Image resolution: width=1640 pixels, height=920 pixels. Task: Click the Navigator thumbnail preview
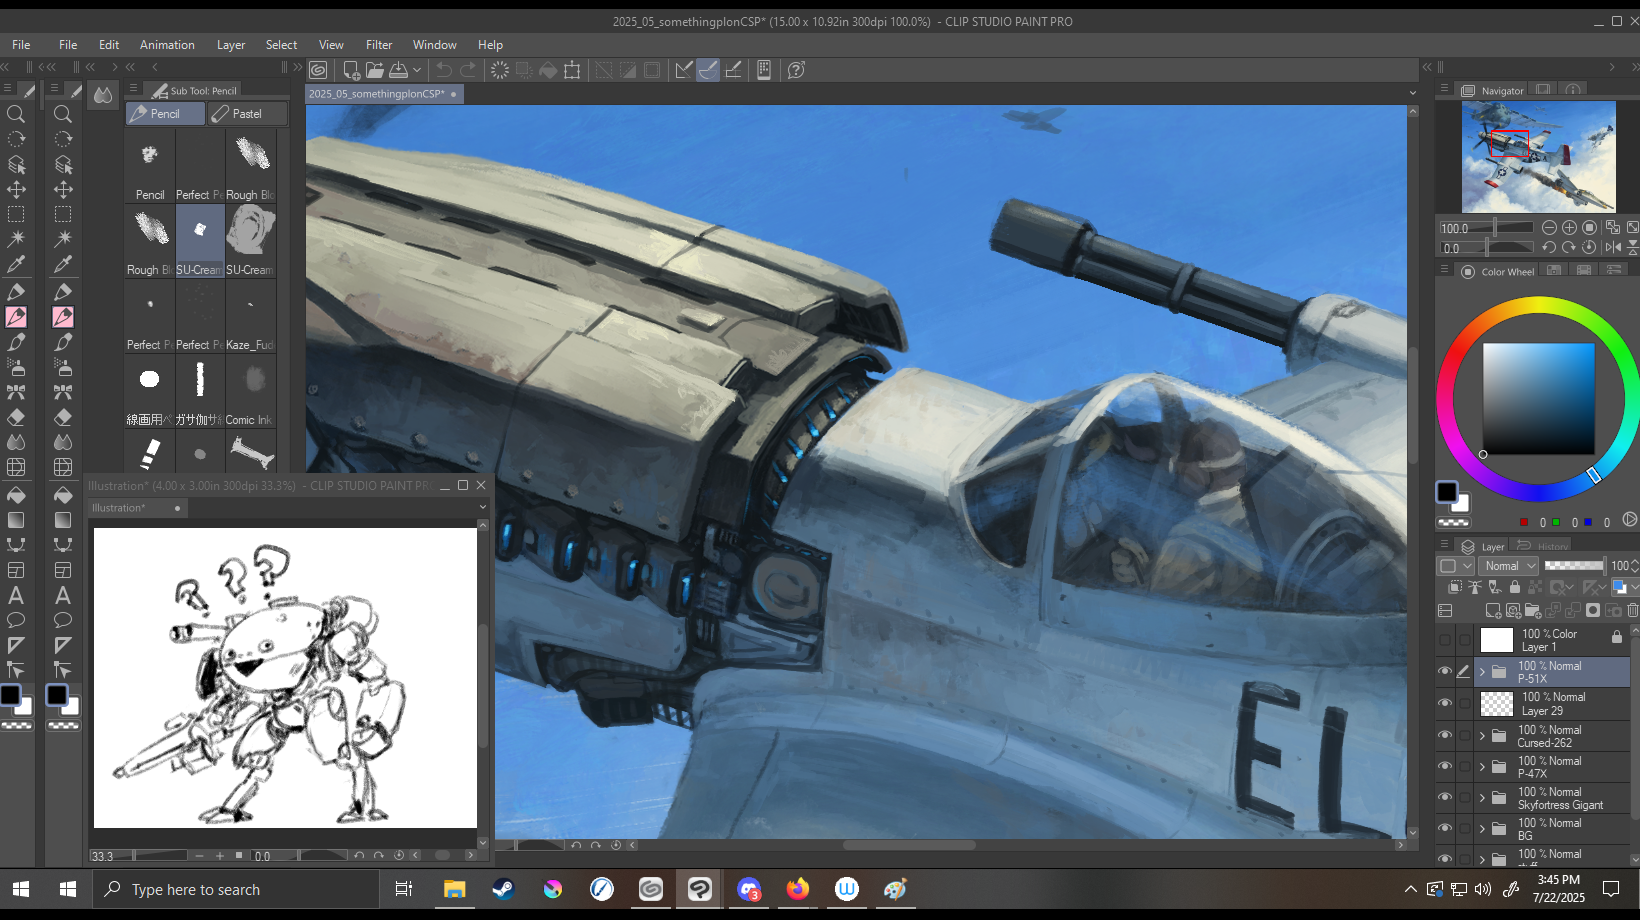[1538, 156]
